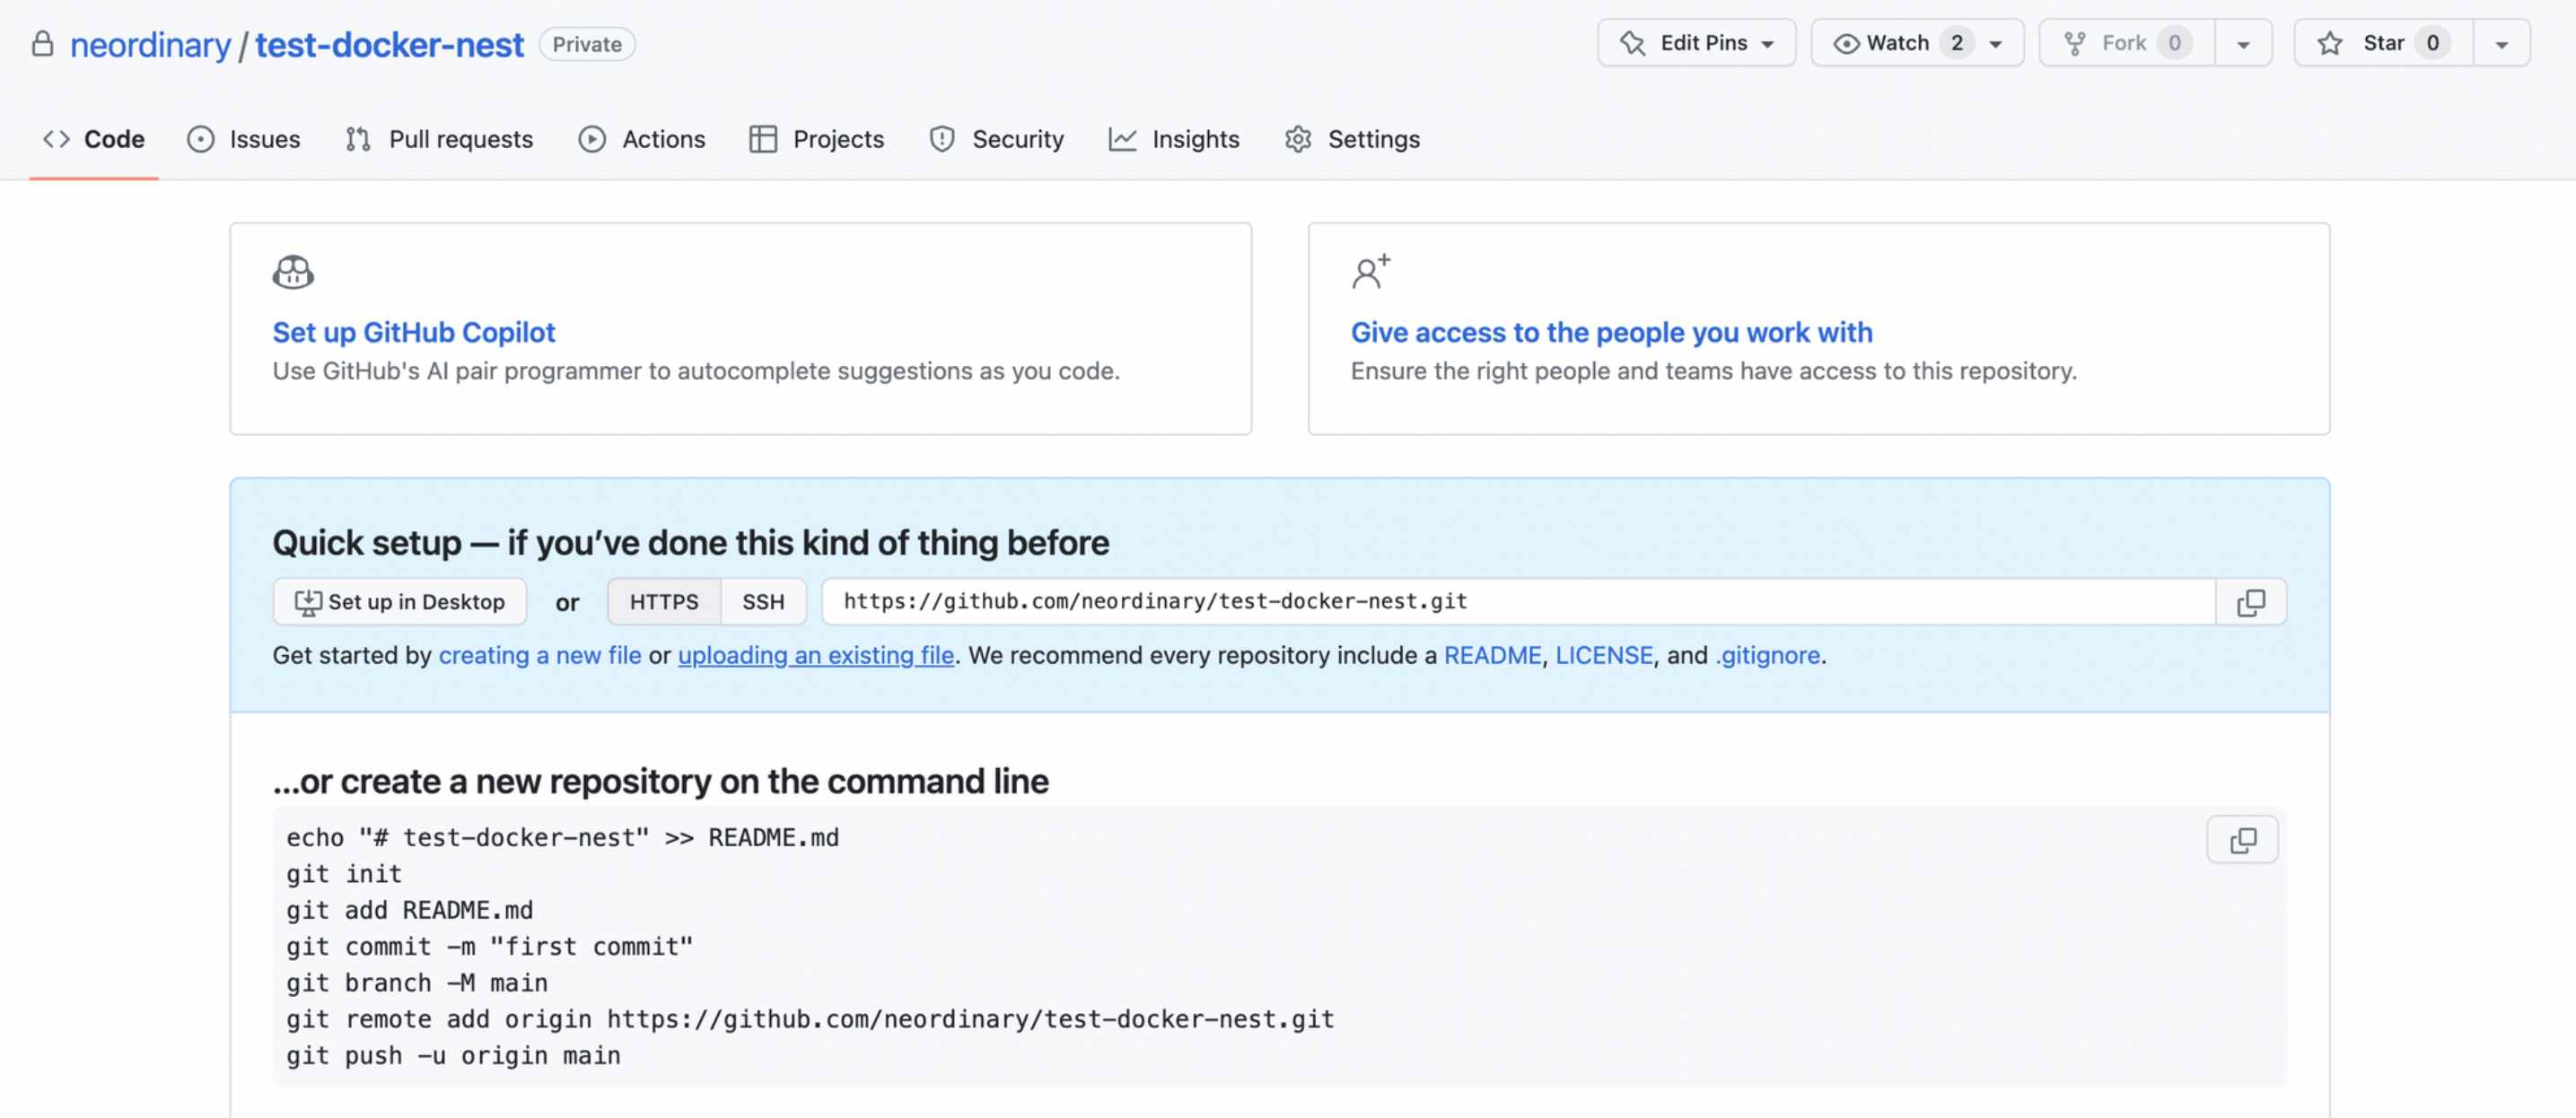Click the Code tab angle-brackets icon
Image resolution: width=2576 pixels, height=1118 pixels.
pos(56,139)
